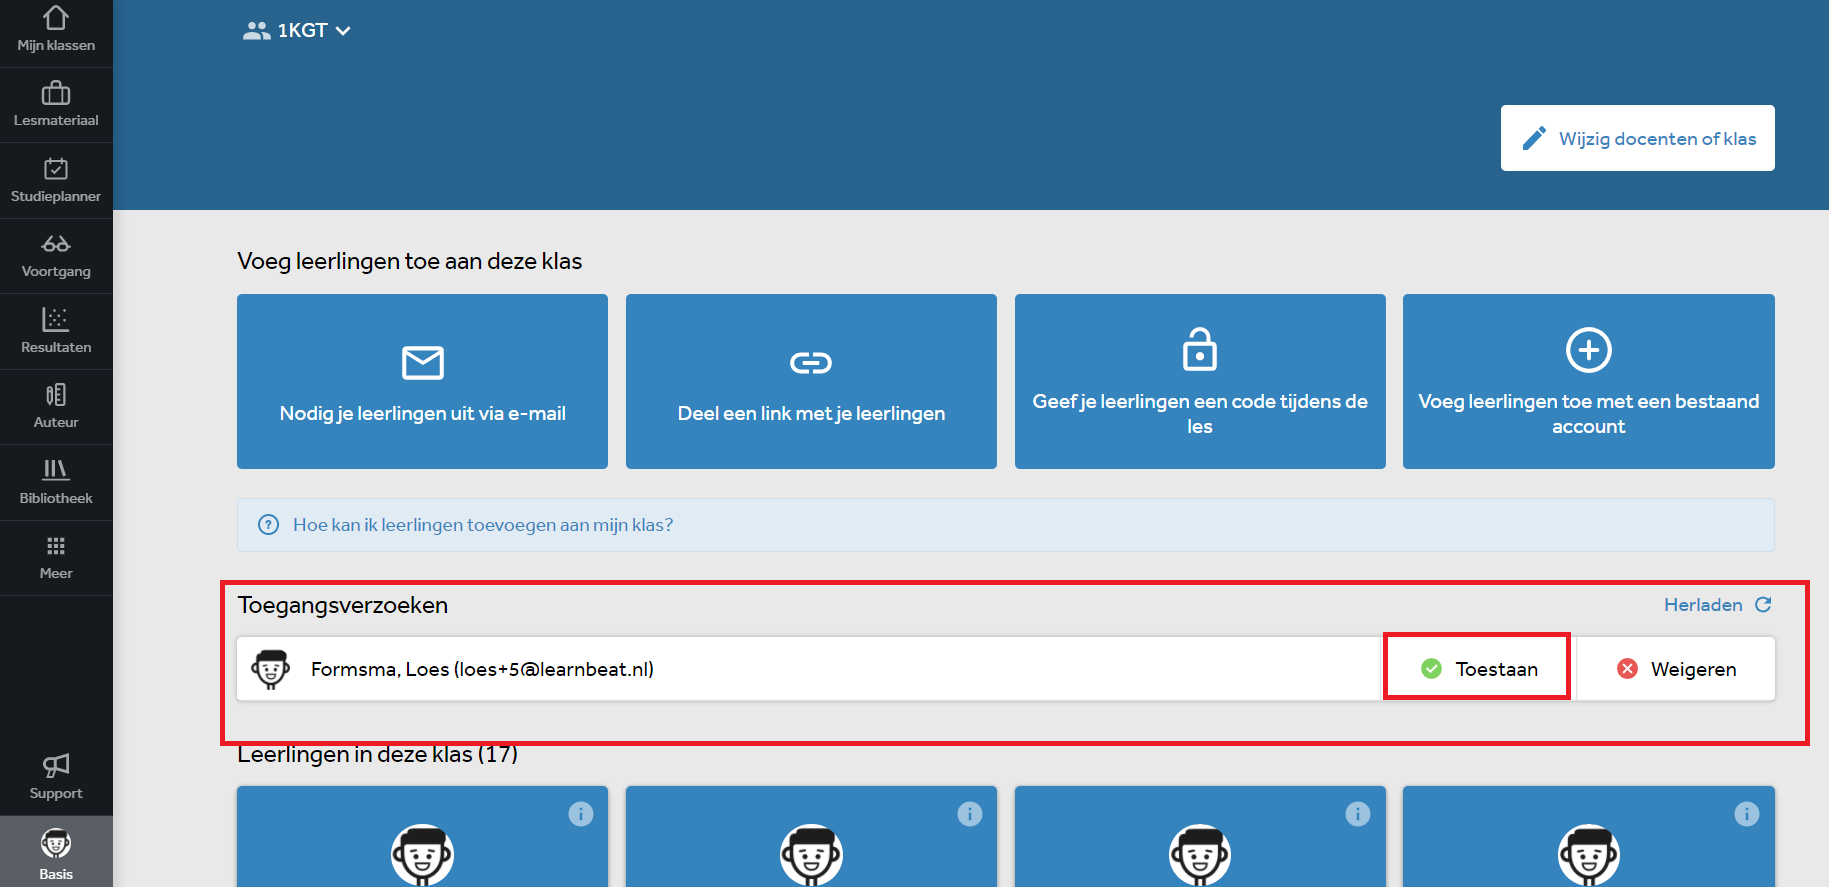
Task: Open the Bibliotheek section
Action: click(56, 483)
